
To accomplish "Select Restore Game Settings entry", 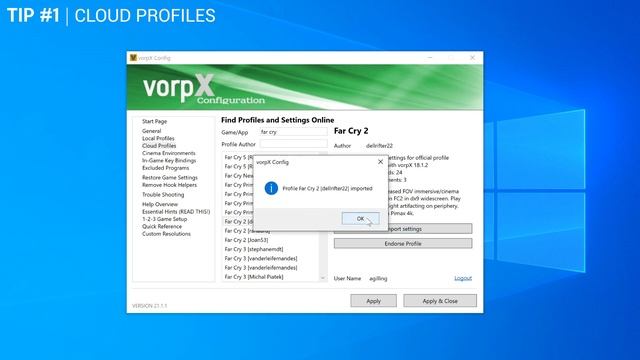I will pos(170,178).
